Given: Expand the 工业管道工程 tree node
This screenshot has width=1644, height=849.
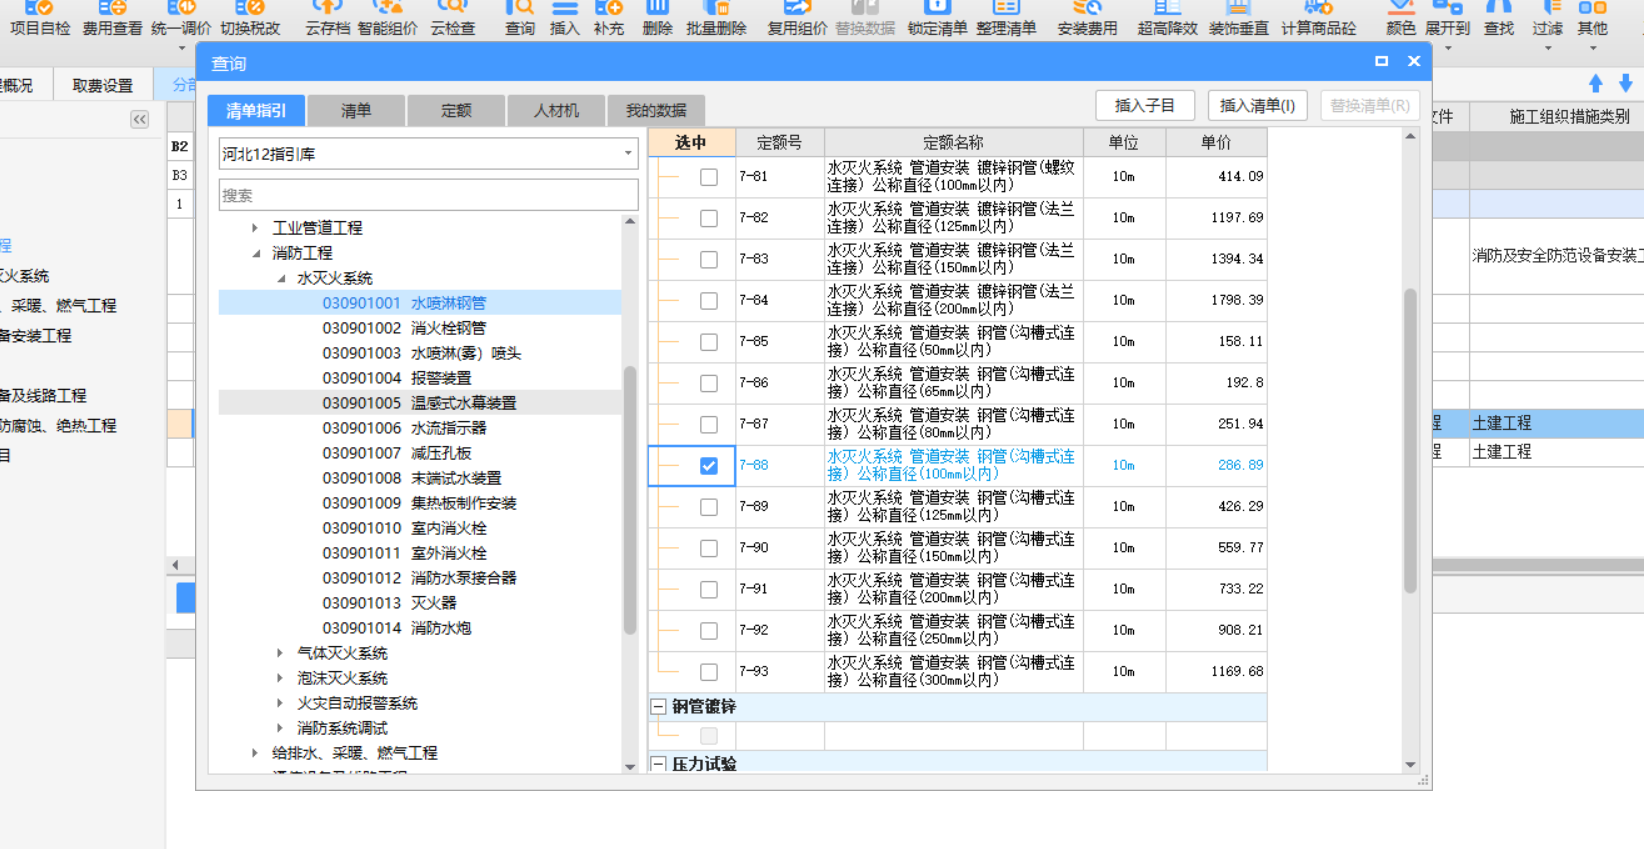Looking at the screenshot, I should point(255,228).
